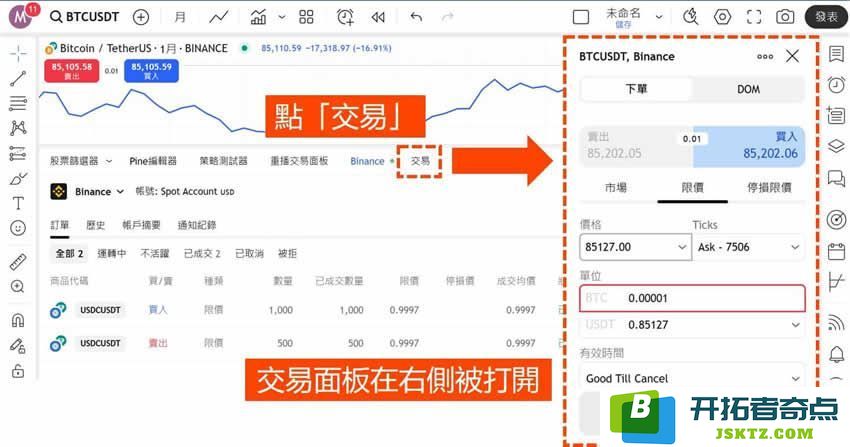Select the 停損限價 stop-limit order type
Image resolution: width=850 pixels, height=447 pixels.
769,187
